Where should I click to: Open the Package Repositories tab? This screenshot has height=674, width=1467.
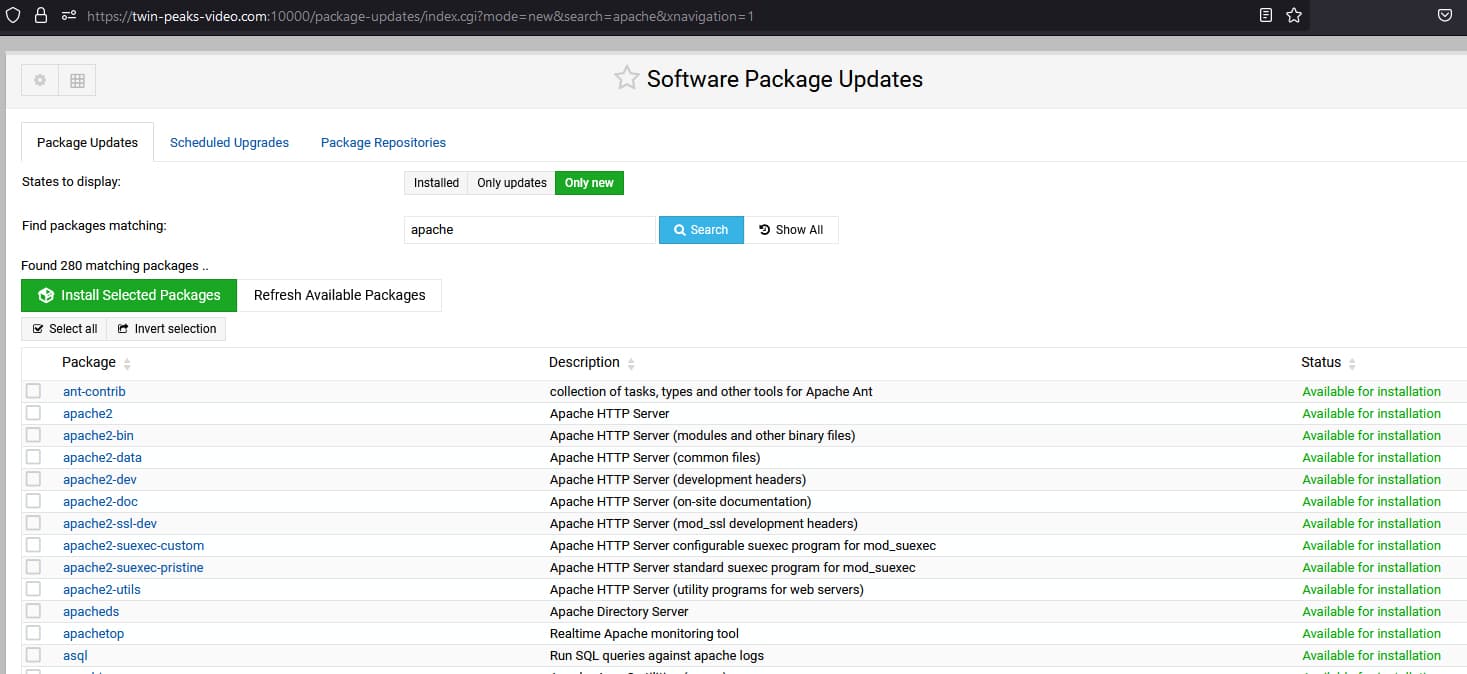point(383,143)
